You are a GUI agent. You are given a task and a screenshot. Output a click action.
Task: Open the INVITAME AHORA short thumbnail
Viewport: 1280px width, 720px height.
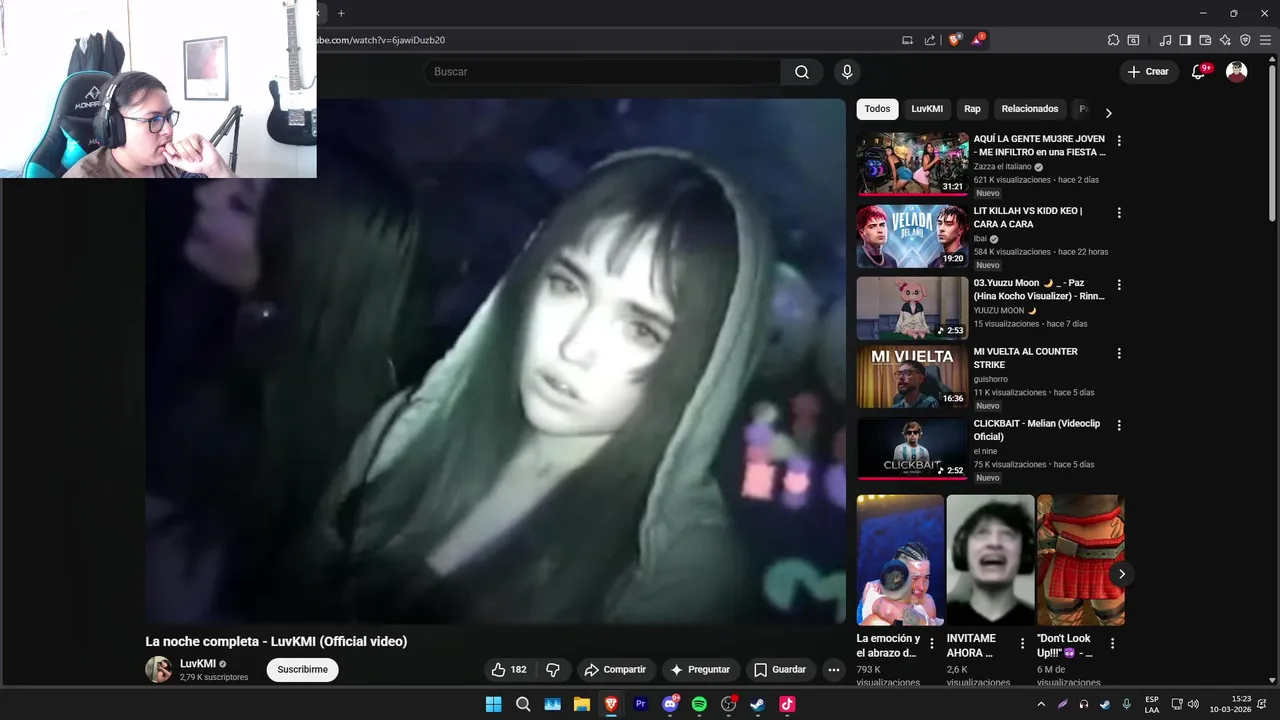(x=990, y=560)
